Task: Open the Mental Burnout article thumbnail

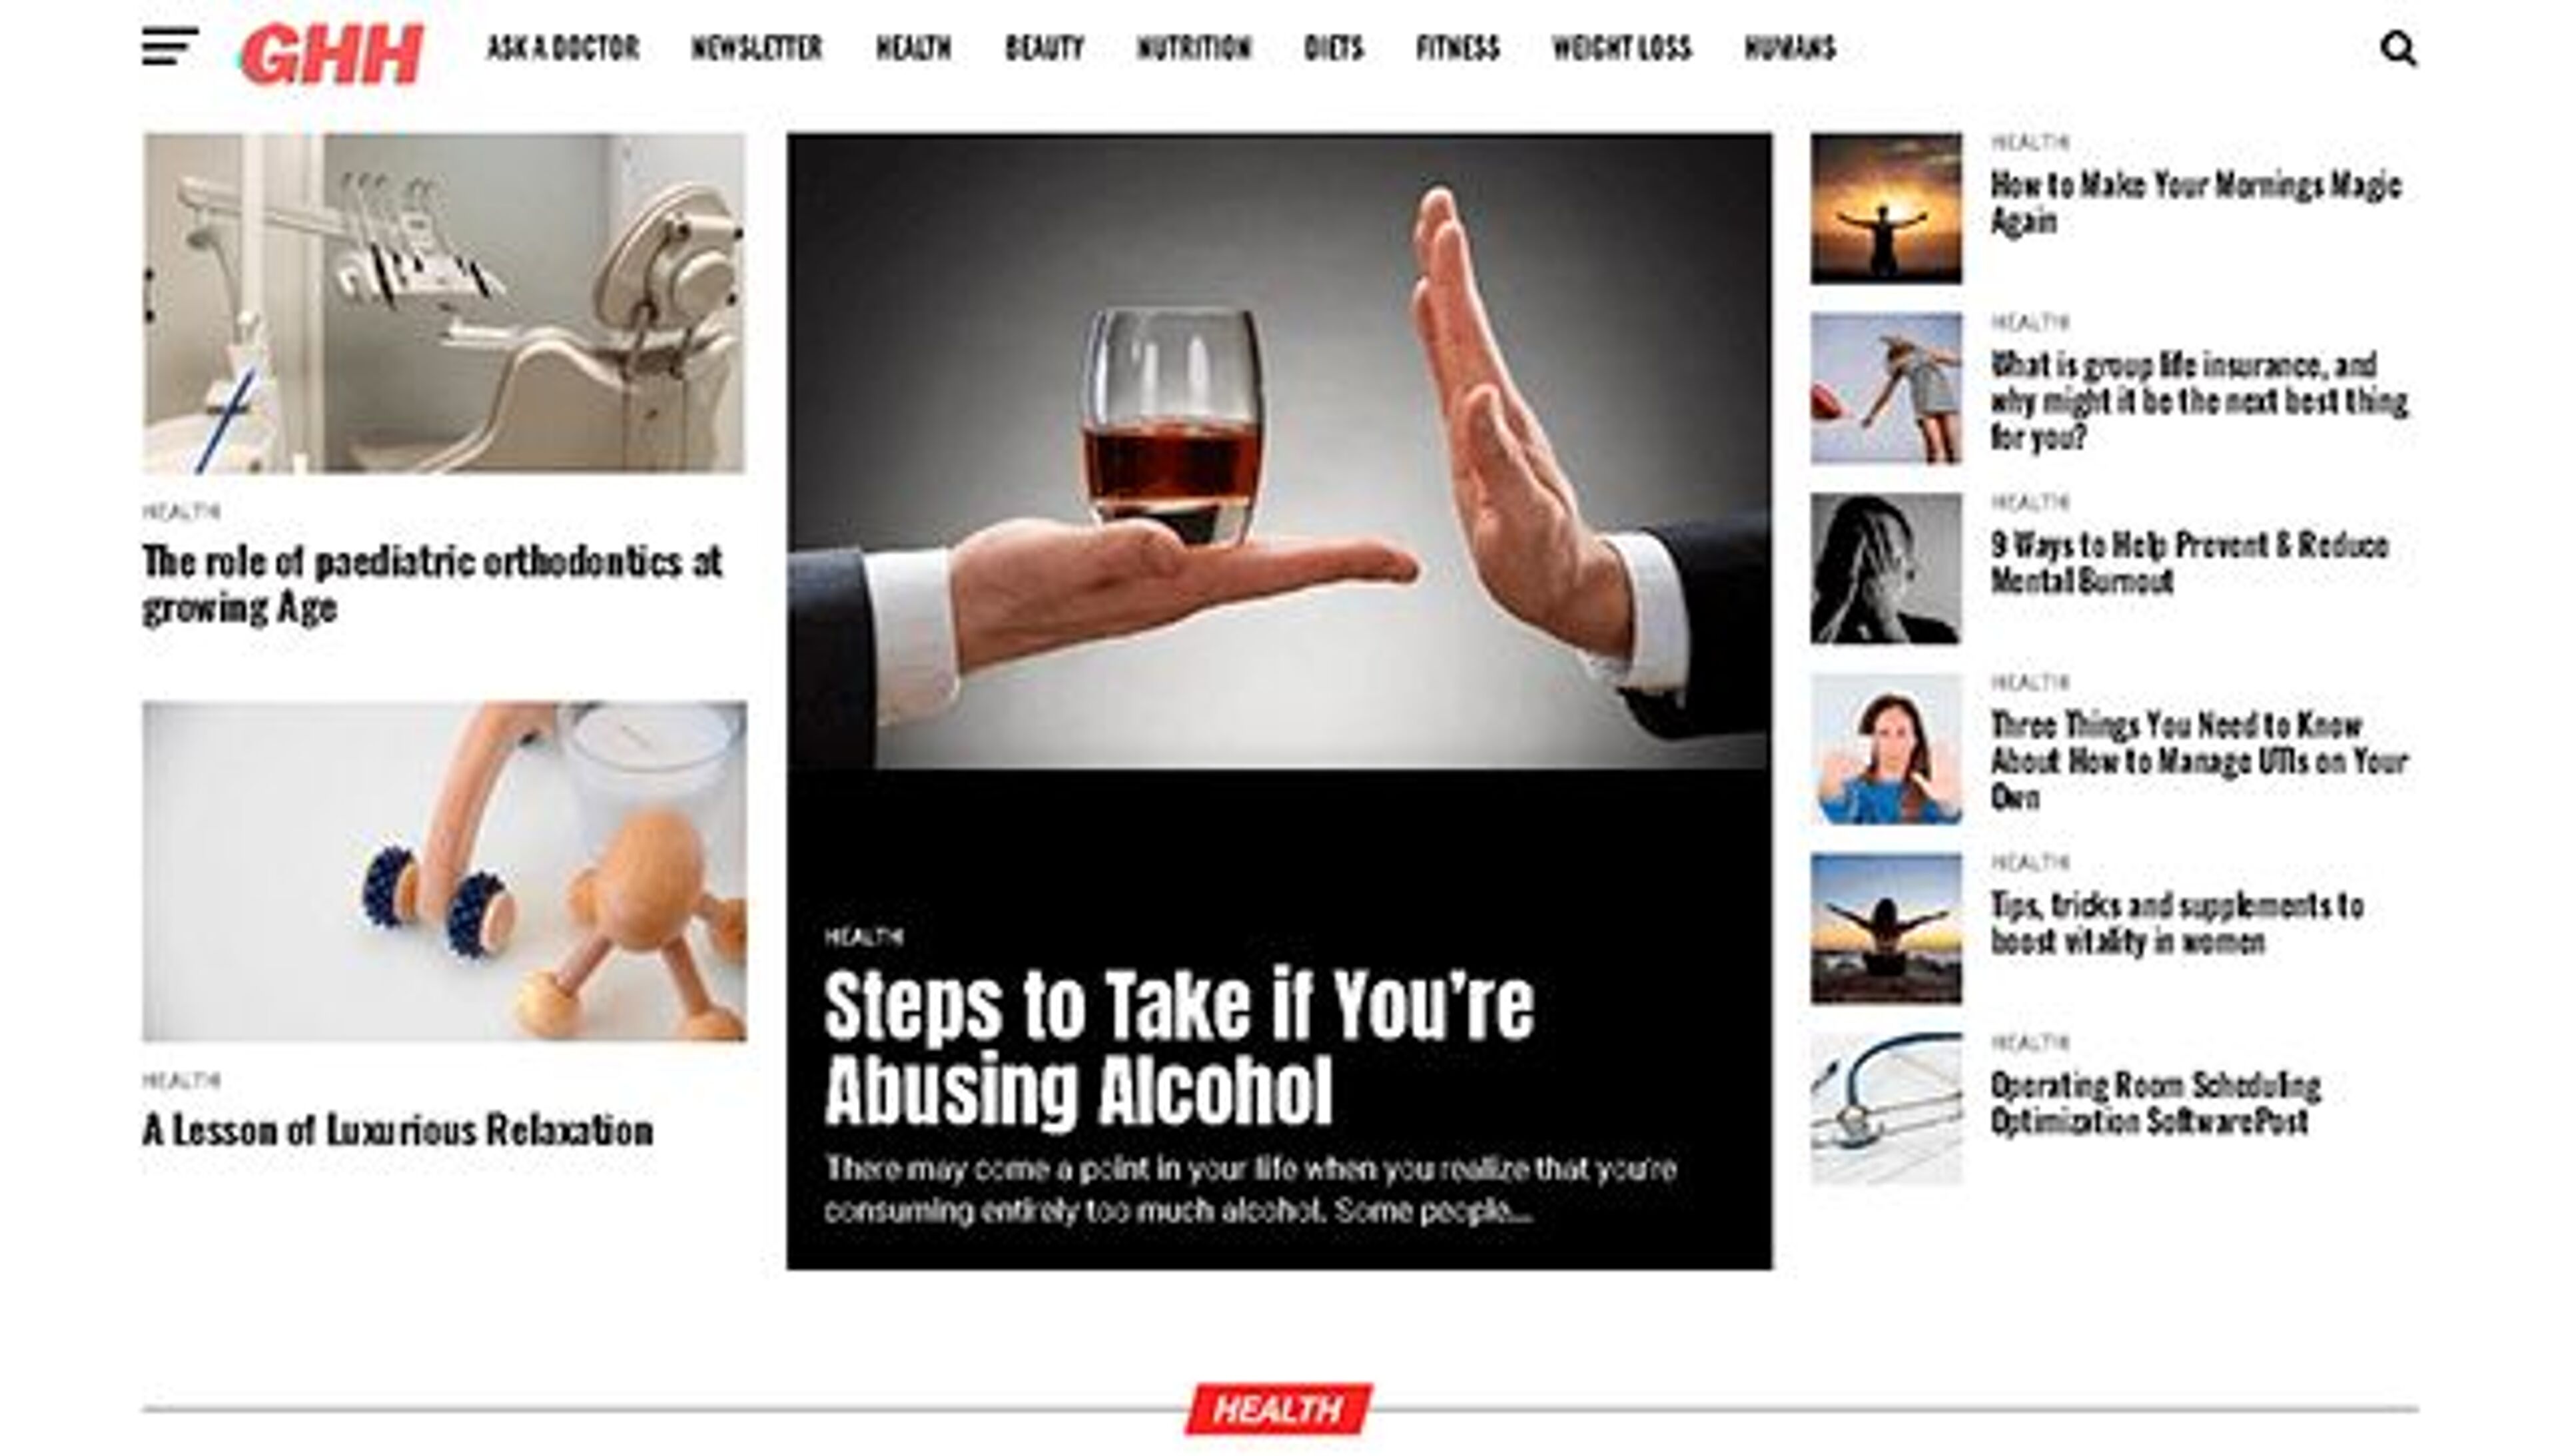Action: tap(1886, 568)
